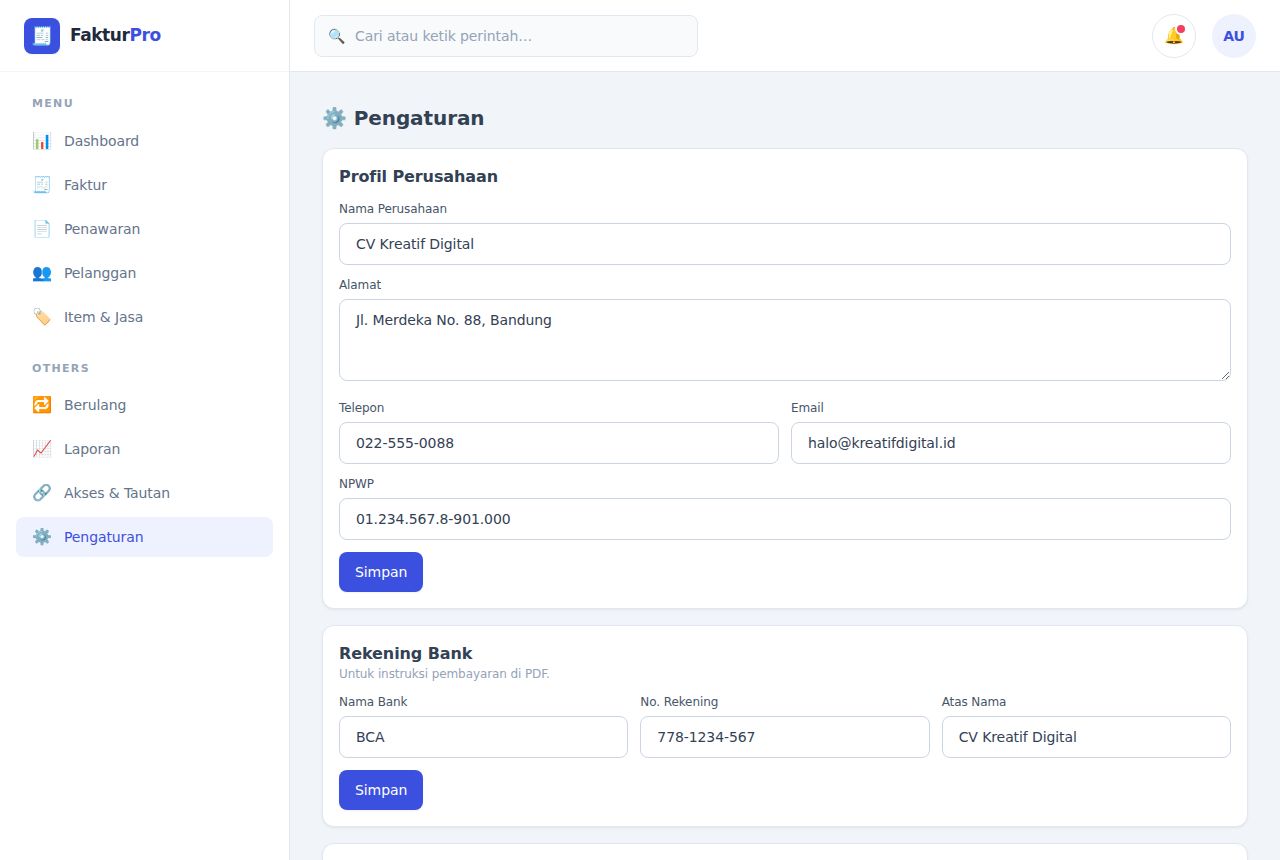Click the FakturPro logo icon
This screenshot has height=860, width=1280.
tap(42, 36)
